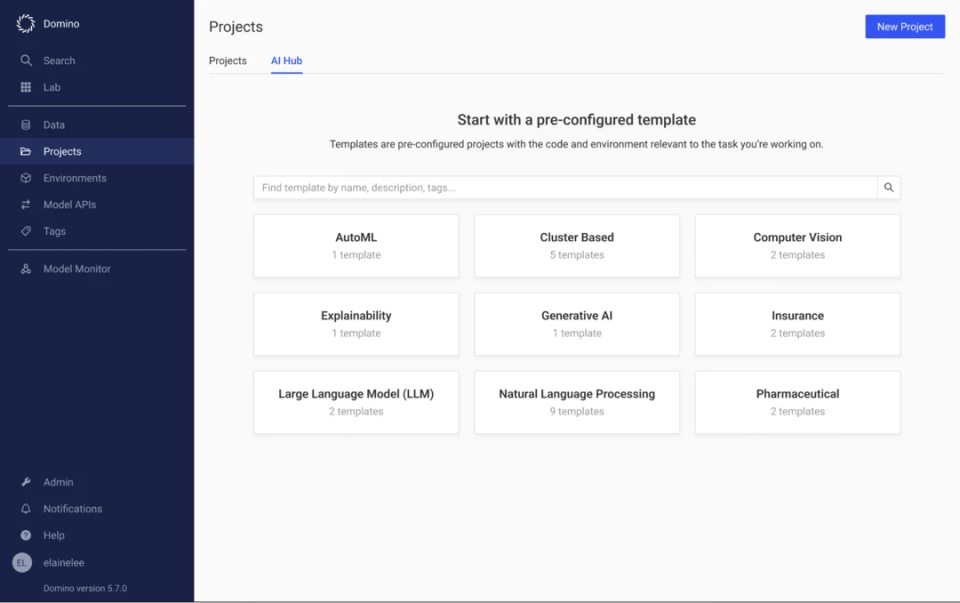
Task: Click the Find template search field
Action: click(565, 187)
